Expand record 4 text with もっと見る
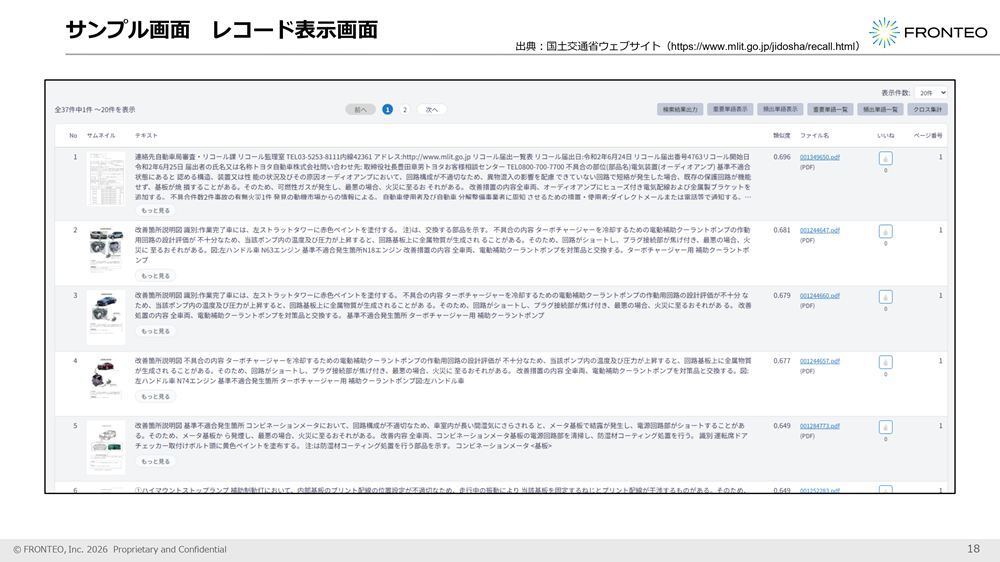This screenshot has width=1000, height=562. (x=156, y=397)
